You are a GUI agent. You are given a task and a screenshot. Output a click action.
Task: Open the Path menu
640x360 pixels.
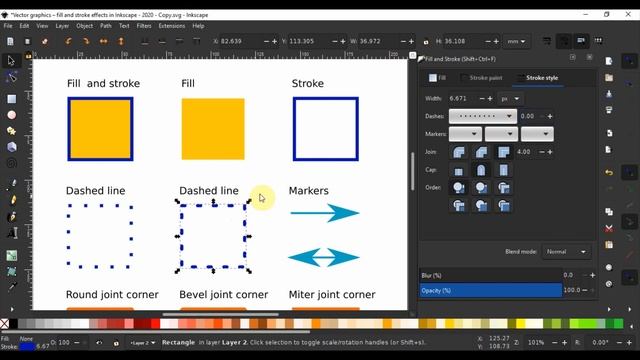[106, 26]
